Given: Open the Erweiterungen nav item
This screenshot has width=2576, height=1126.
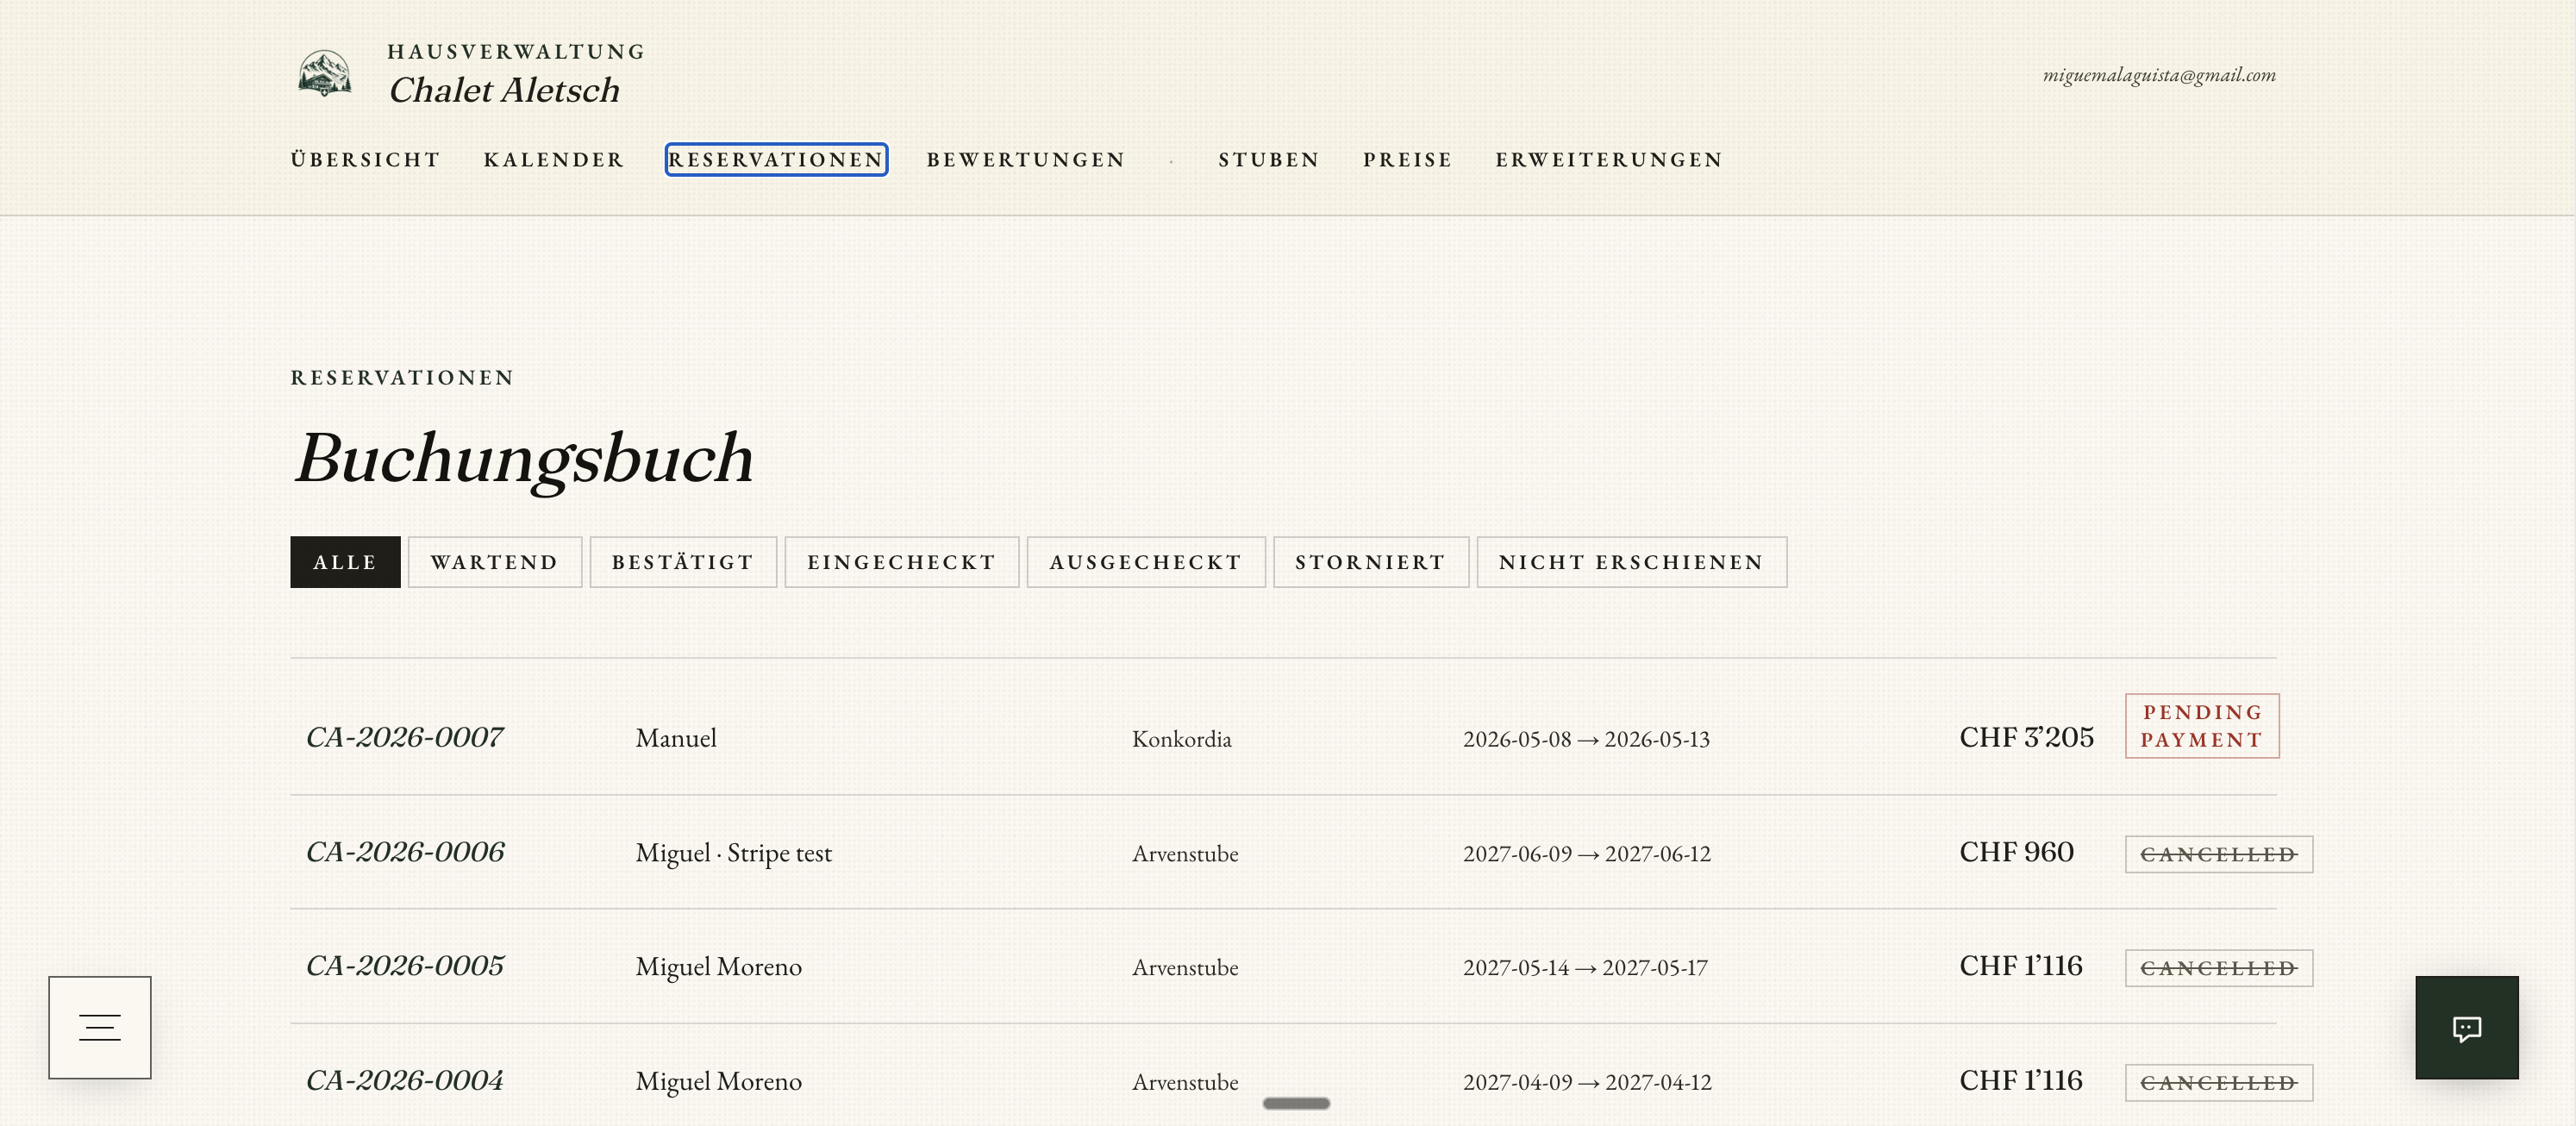Looking at the screenshot, I should tap(1609, 160).
